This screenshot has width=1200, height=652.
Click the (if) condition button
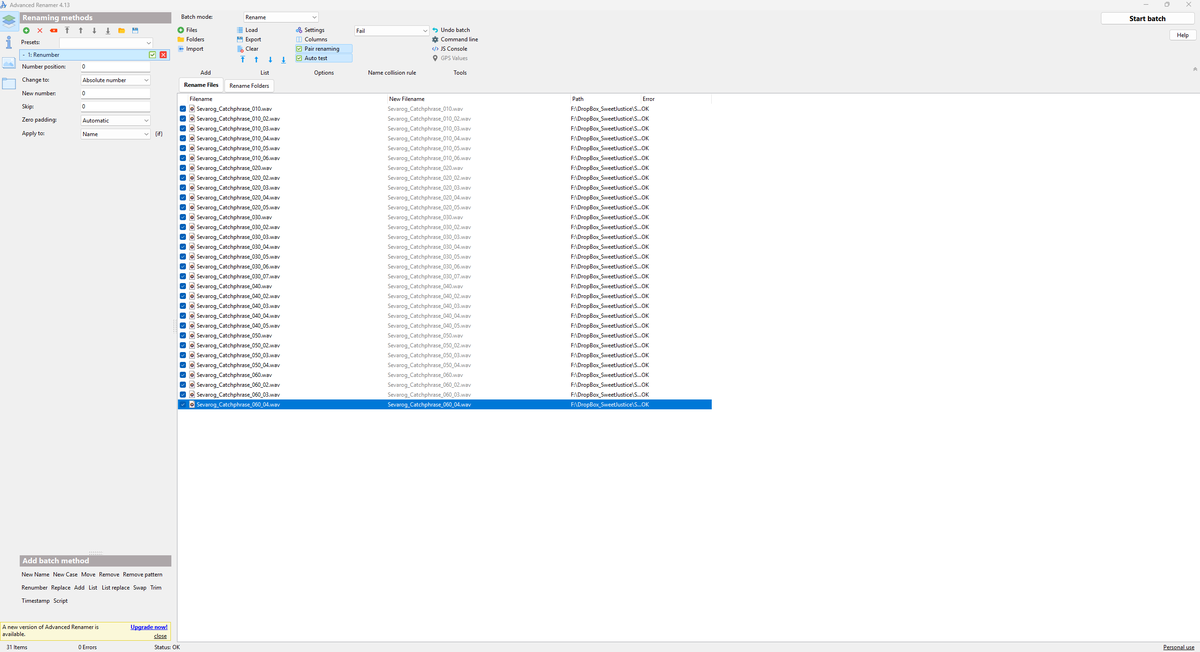pyautogui.click(x=159, y=133)
